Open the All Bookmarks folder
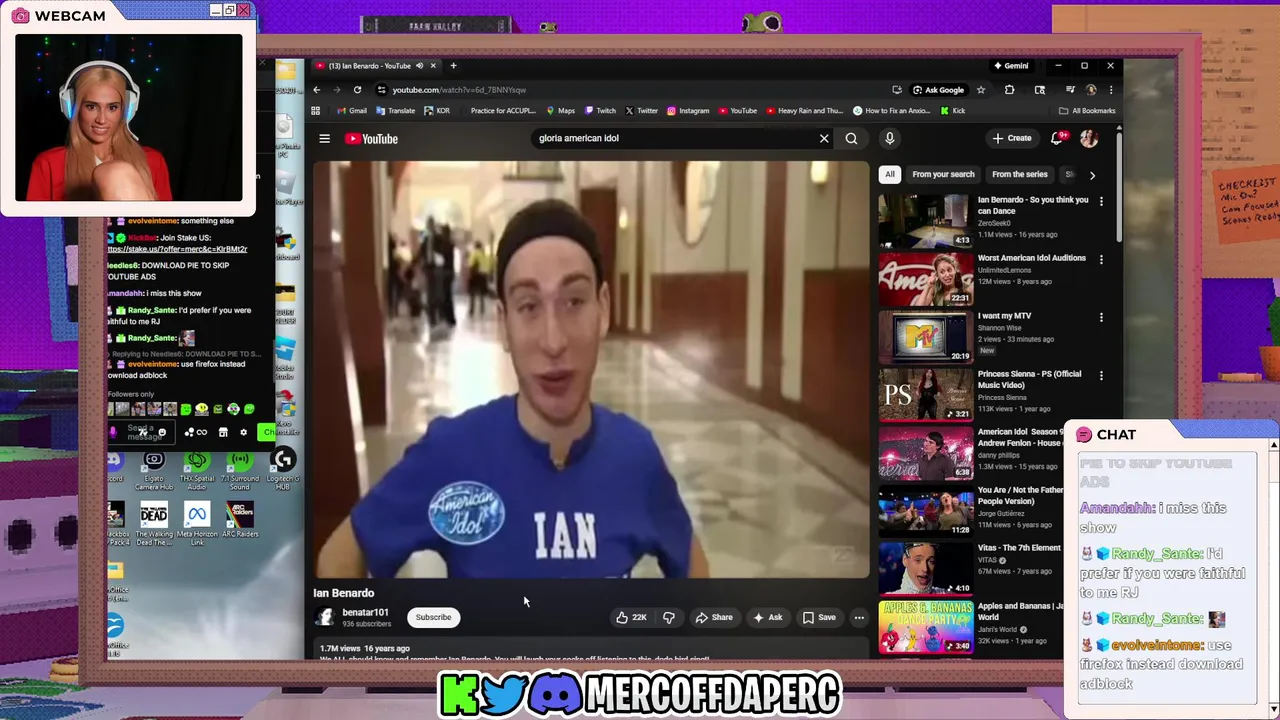The height and width of the screenshot is (720, 1280). pyautogui.click(x=1087, y=111)
